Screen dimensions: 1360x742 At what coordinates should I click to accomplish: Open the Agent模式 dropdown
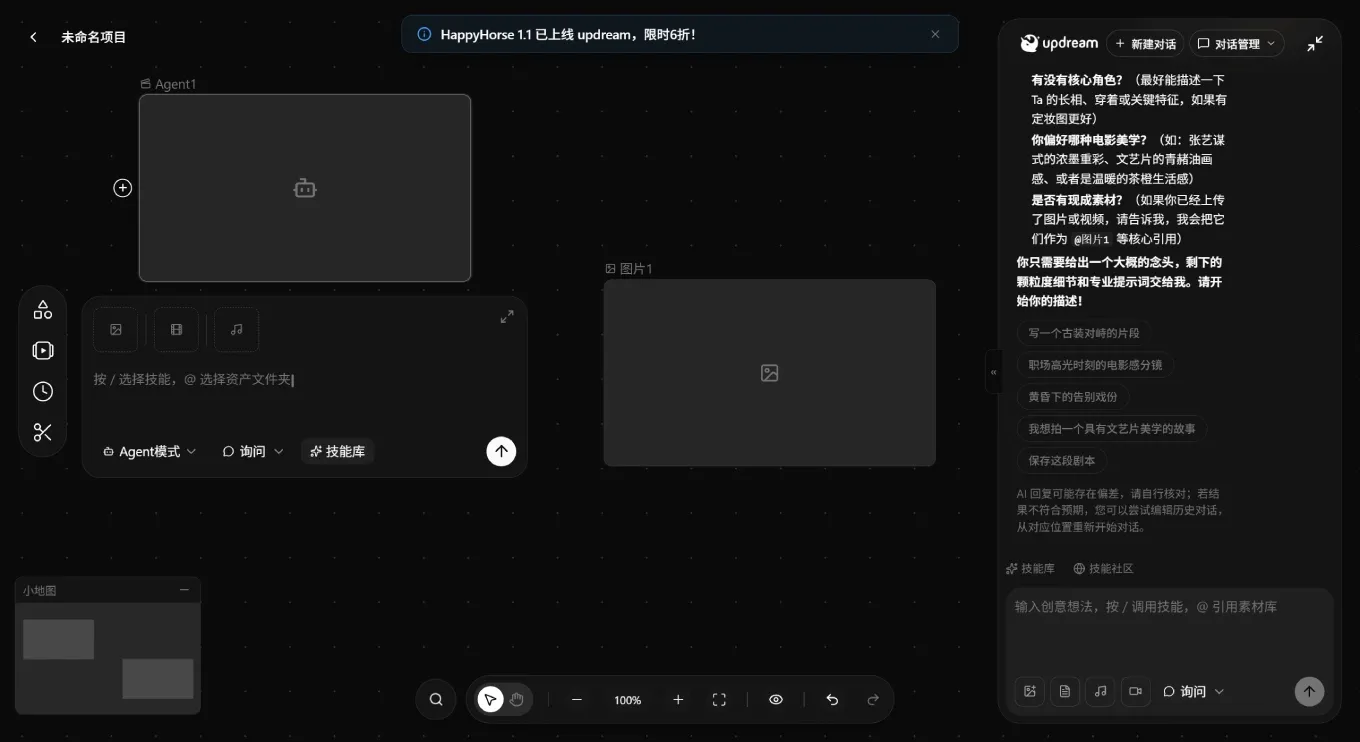(x=150, y=451)
